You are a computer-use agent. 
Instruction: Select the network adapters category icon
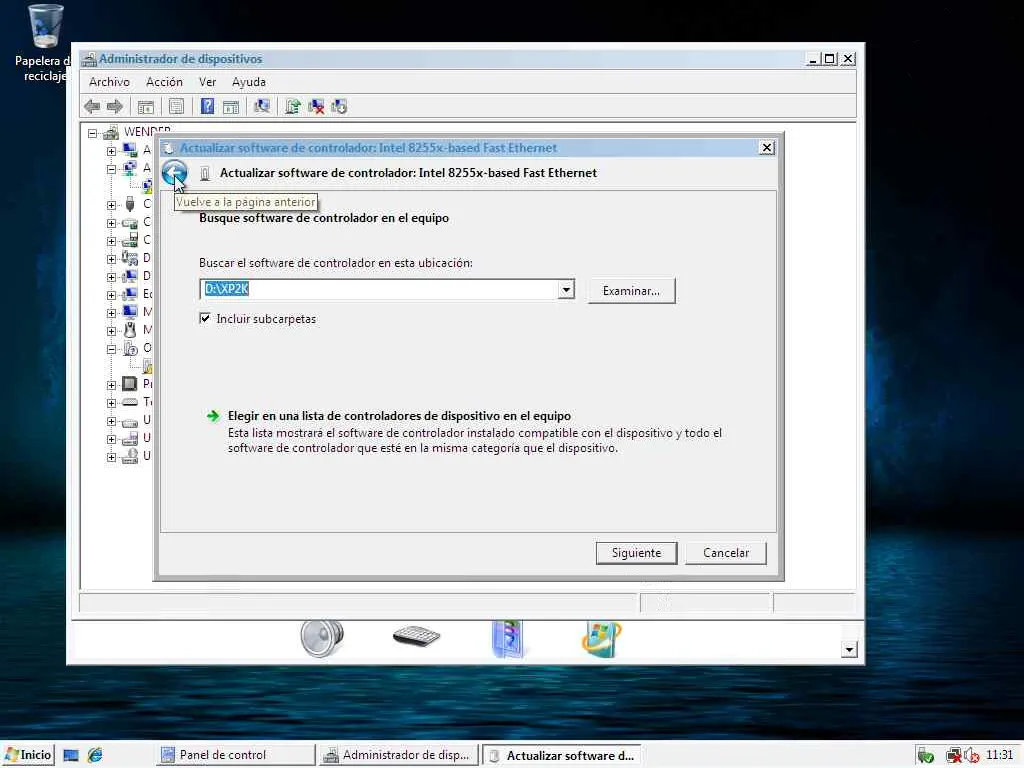(x=130, y=168)
